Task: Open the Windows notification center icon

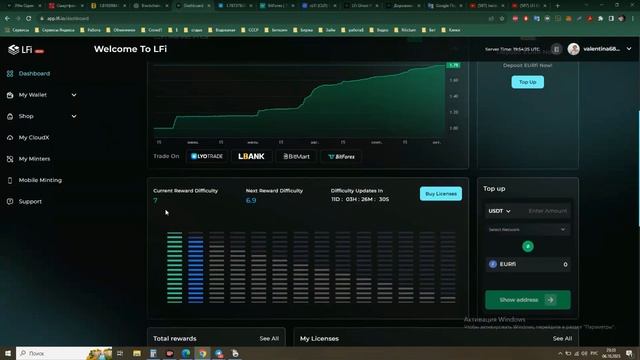Action: [x=629, y=353]
